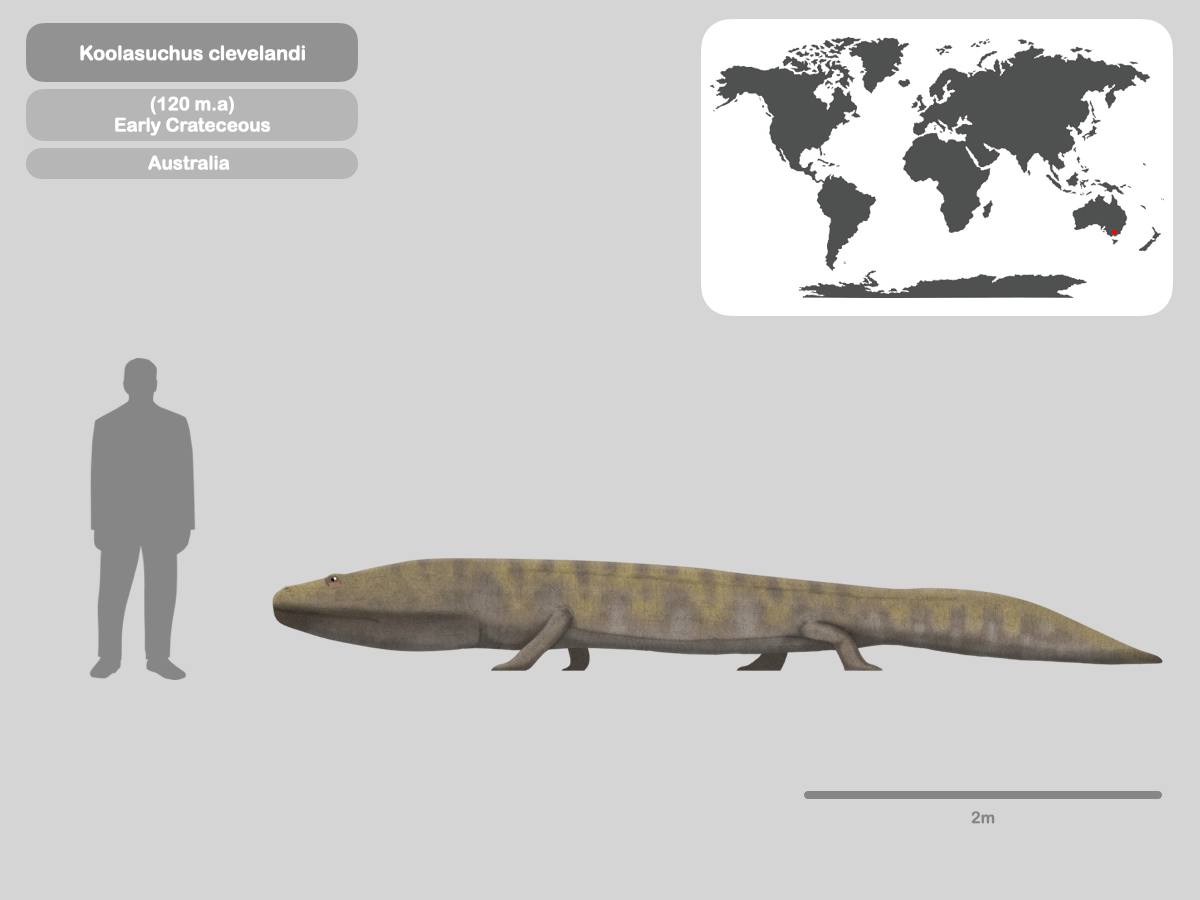Image resolution: width=1200 pixels, height=900 pixels.
Task: Click the red location dot on Australia
Action: [x=1115, y=232]
